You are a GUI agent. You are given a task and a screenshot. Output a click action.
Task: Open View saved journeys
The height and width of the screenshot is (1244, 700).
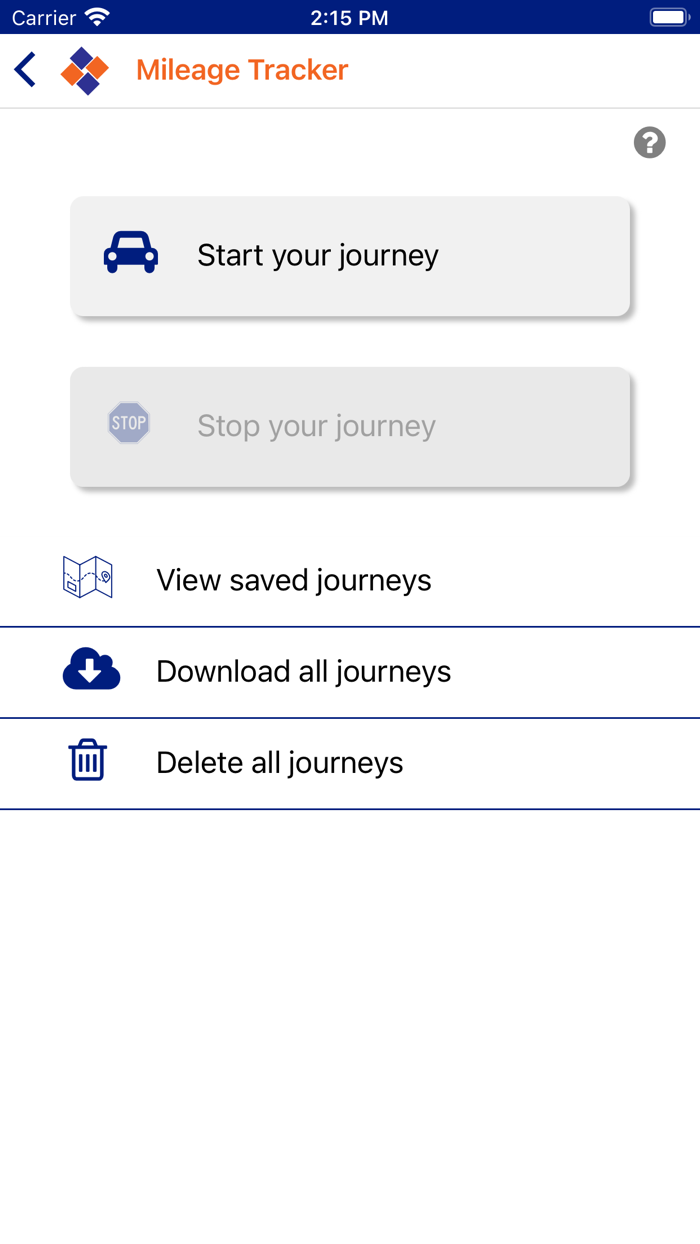pos(294,580)
